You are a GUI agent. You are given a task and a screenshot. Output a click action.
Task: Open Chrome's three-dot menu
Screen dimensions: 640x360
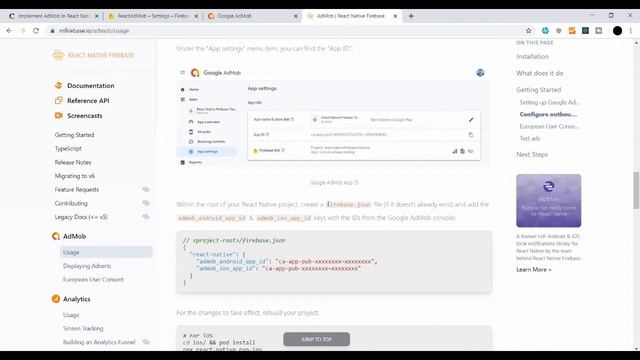(x=631, y=31)
